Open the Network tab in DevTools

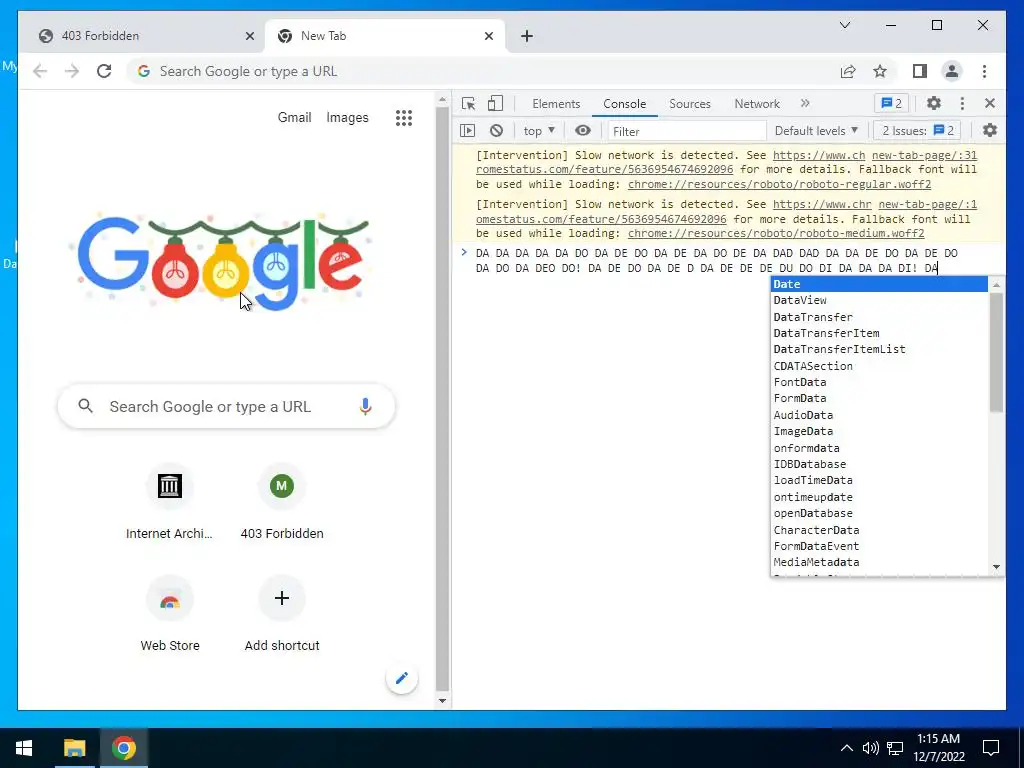757,103
